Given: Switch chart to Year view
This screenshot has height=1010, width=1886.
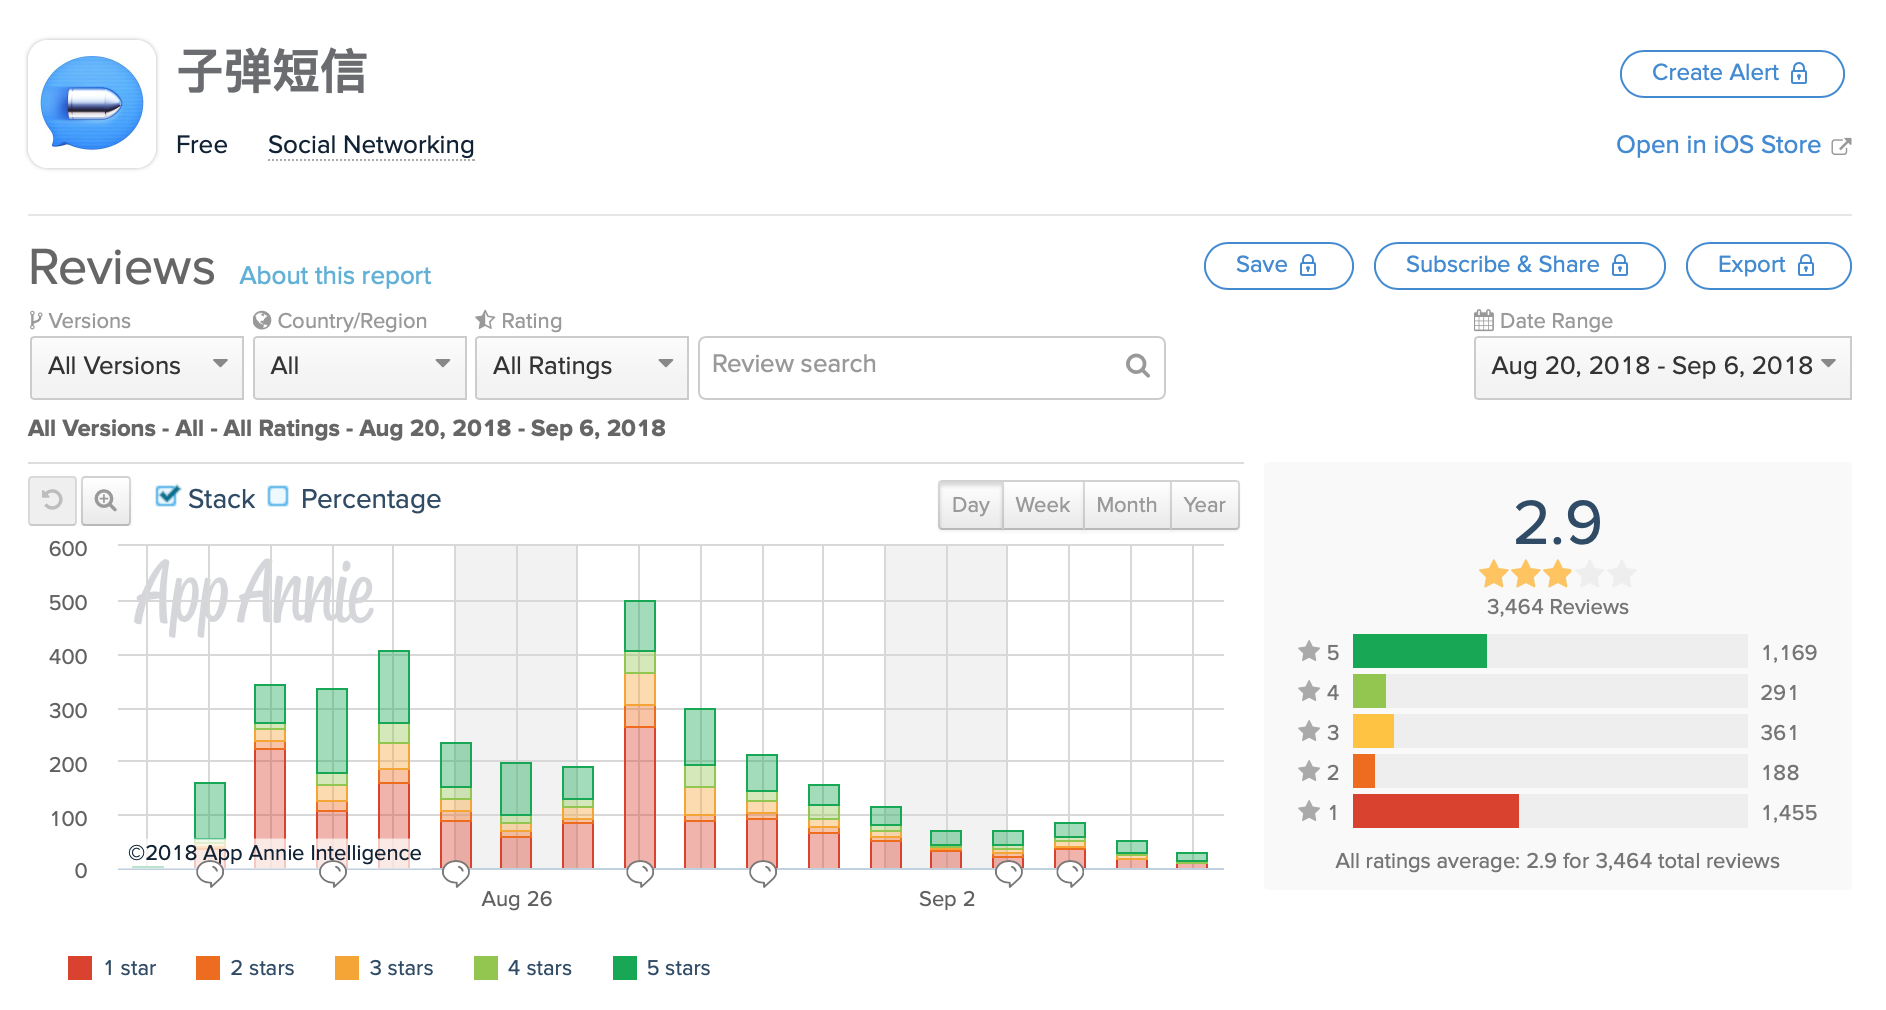Looking at the screenshot, I should 1205,505.
